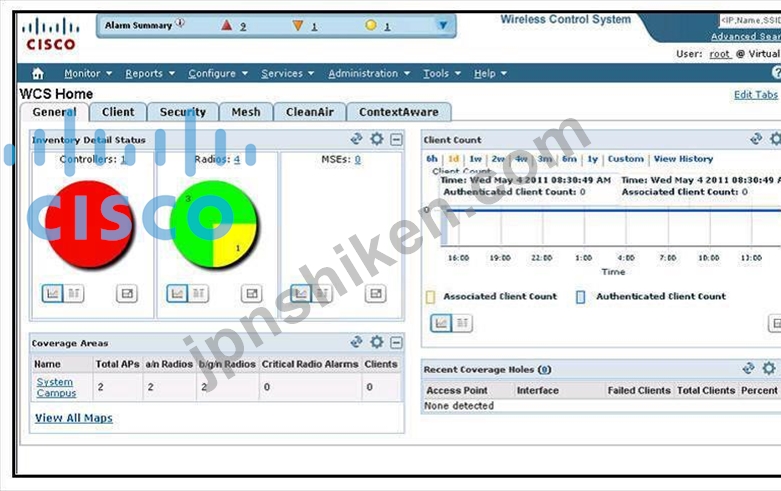Open the Help menu
The image size is (781, 491).
[x=490, y=74]
